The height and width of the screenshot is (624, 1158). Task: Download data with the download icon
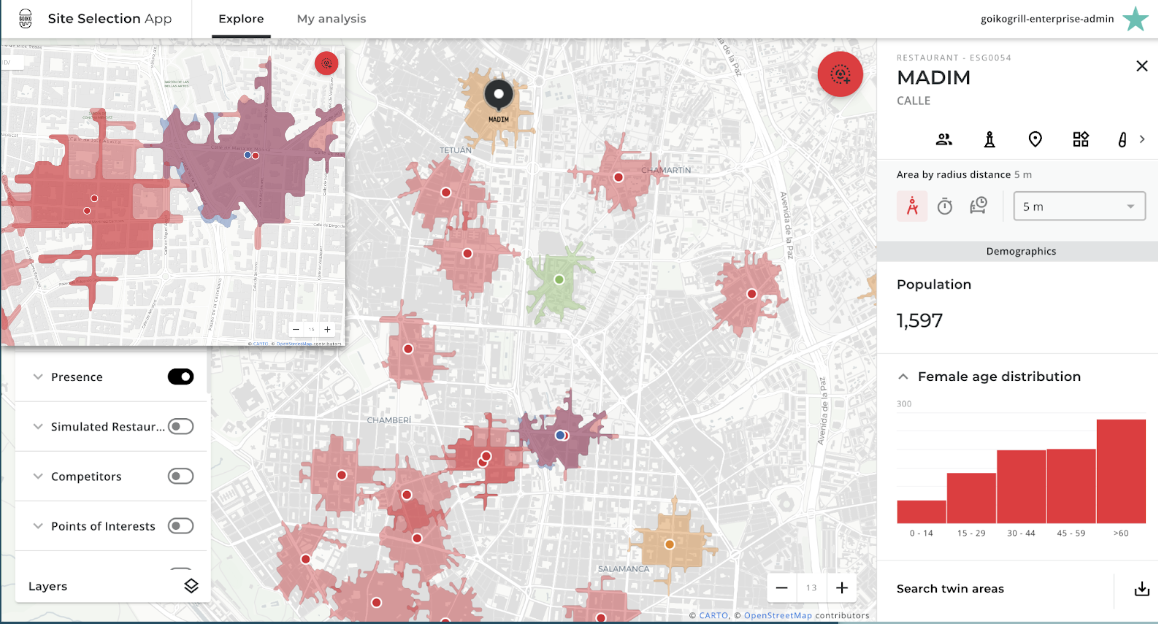point(1142,589)
